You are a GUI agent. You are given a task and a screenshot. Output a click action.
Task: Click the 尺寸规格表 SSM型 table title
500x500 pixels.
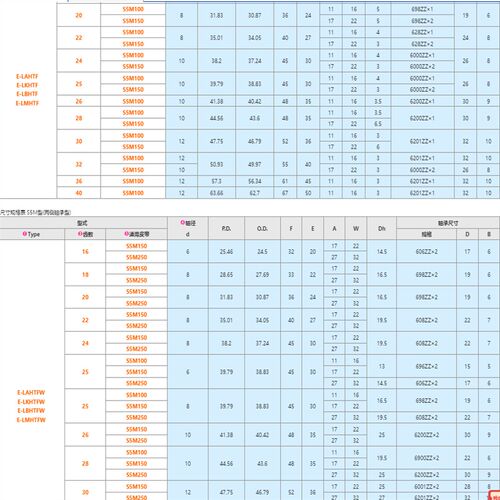click(x=35, y=212)
